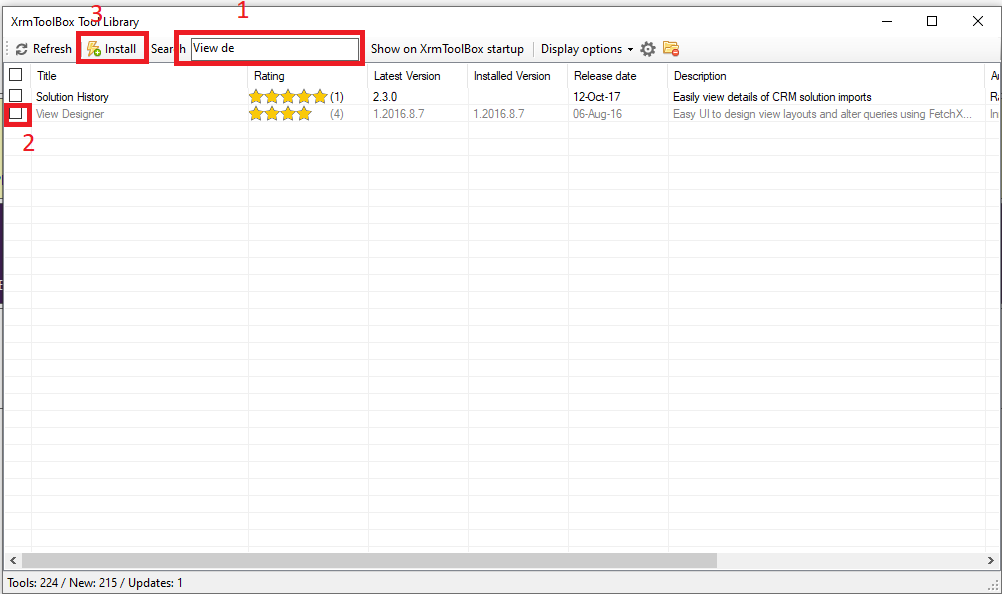Click the Install button
Image resolution: width=1002 pixels, height=594 pixels.
pyautogui.click(x=112, y=49)
